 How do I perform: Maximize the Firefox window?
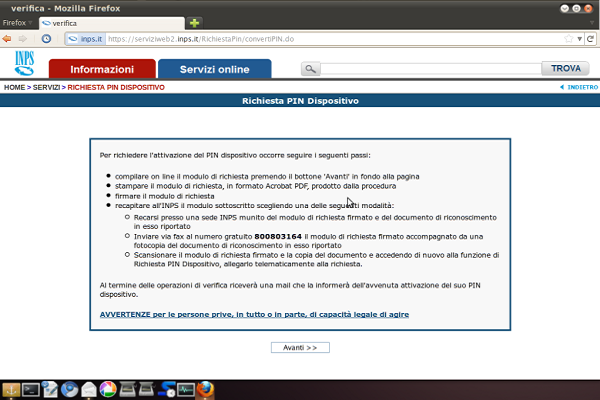(576, 8)
